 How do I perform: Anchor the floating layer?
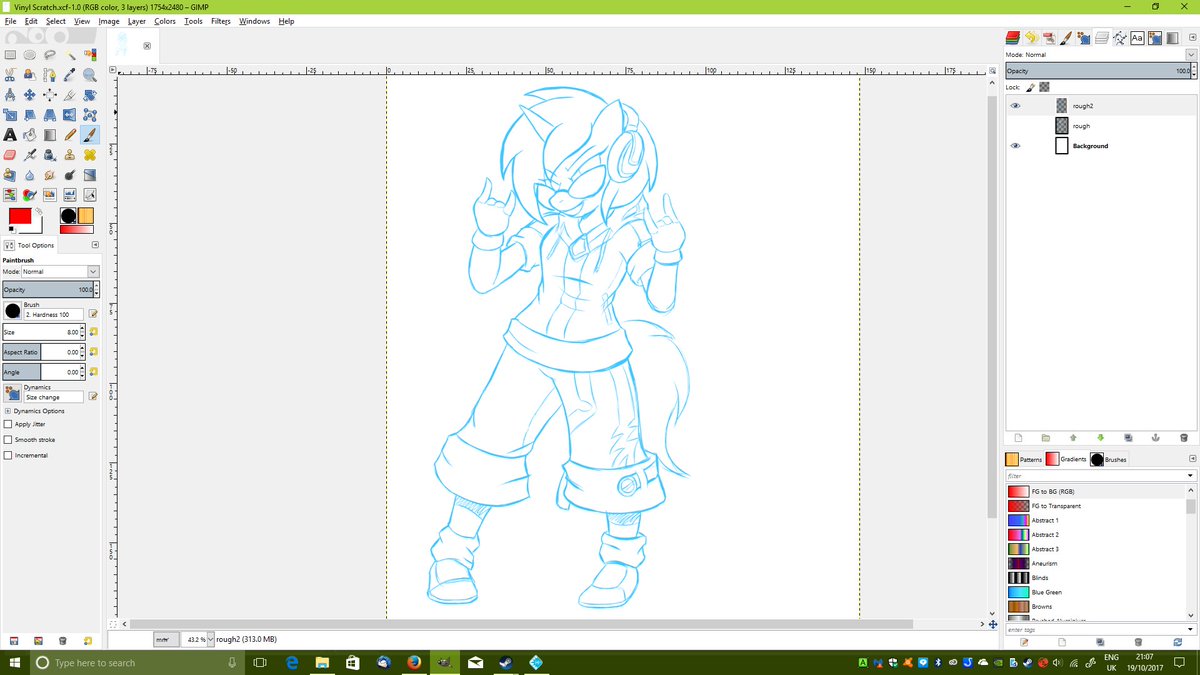[1155, 437]
